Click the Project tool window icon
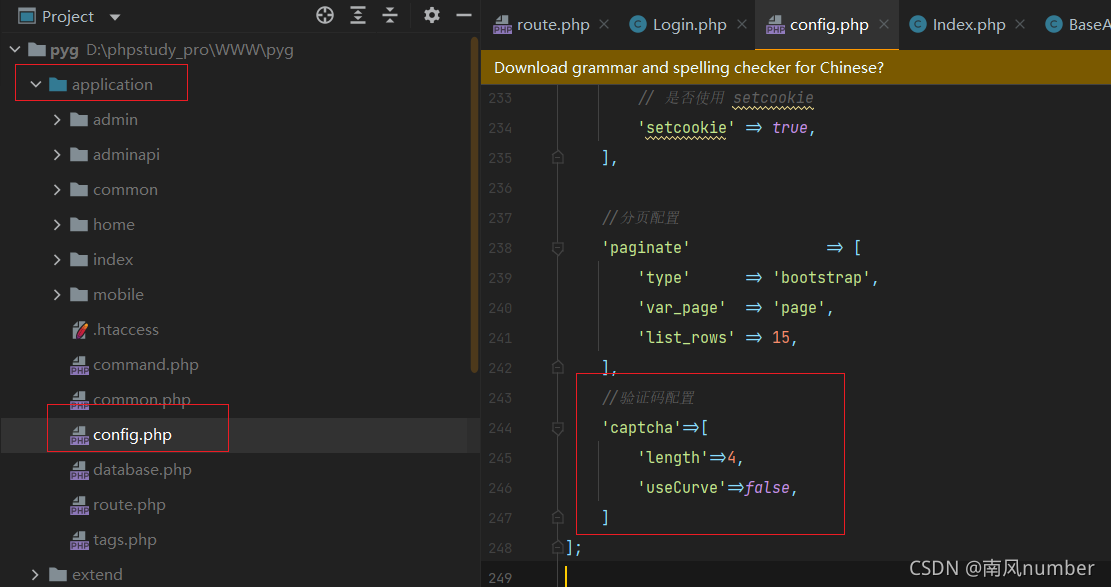 pos(26,16)
